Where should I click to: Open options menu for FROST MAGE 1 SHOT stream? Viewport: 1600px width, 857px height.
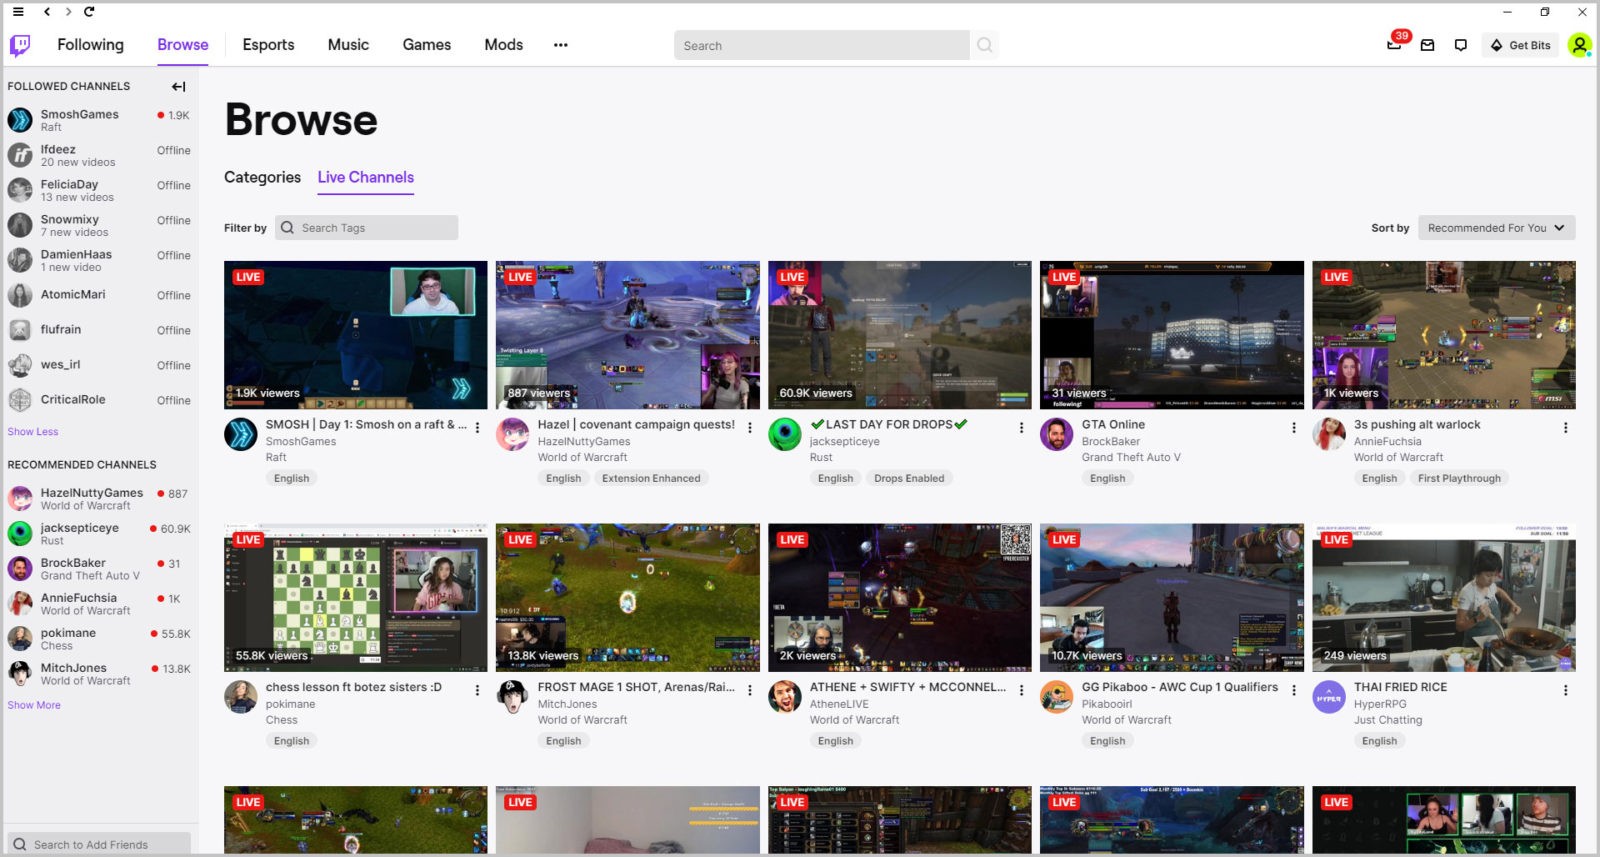click(x=750, y=691)
